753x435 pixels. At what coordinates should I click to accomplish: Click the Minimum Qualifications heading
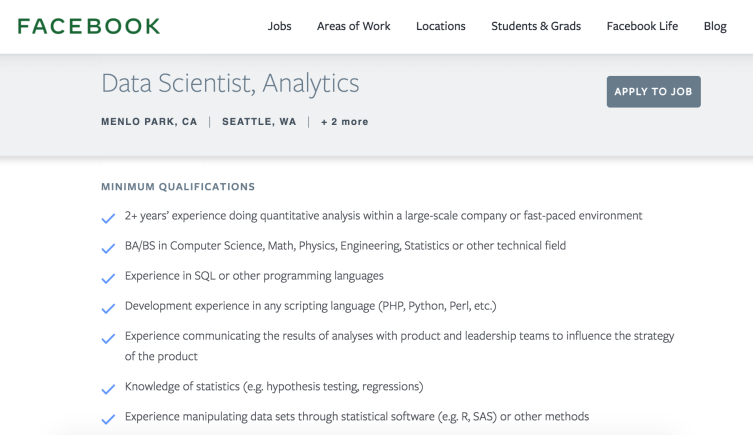coord(178,187)
